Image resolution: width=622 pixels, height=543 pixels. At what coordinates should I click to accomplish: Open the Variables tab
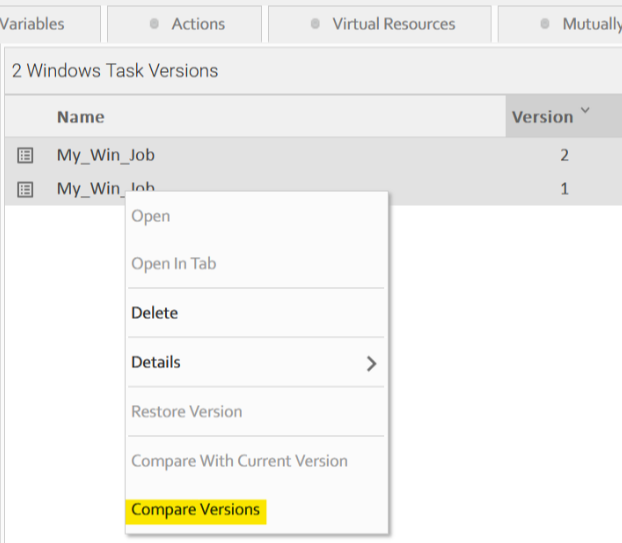point(32,23)
